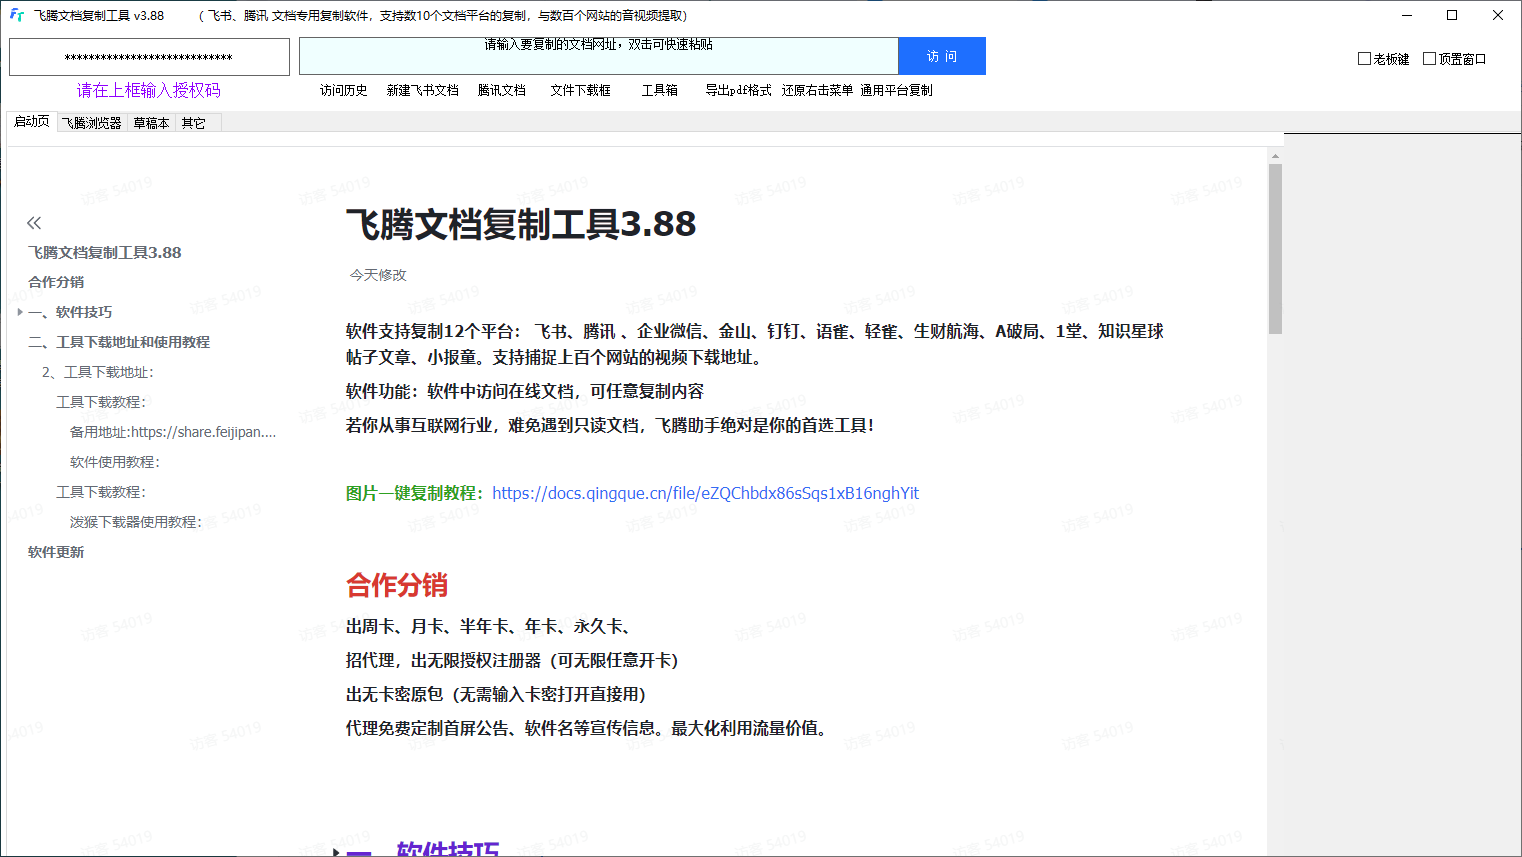Image resolution: width=1522 pixels, height=857 pixels.
Task: Click 新建飞书文档 in the toolbar
Action: click(x=422, y=90)
